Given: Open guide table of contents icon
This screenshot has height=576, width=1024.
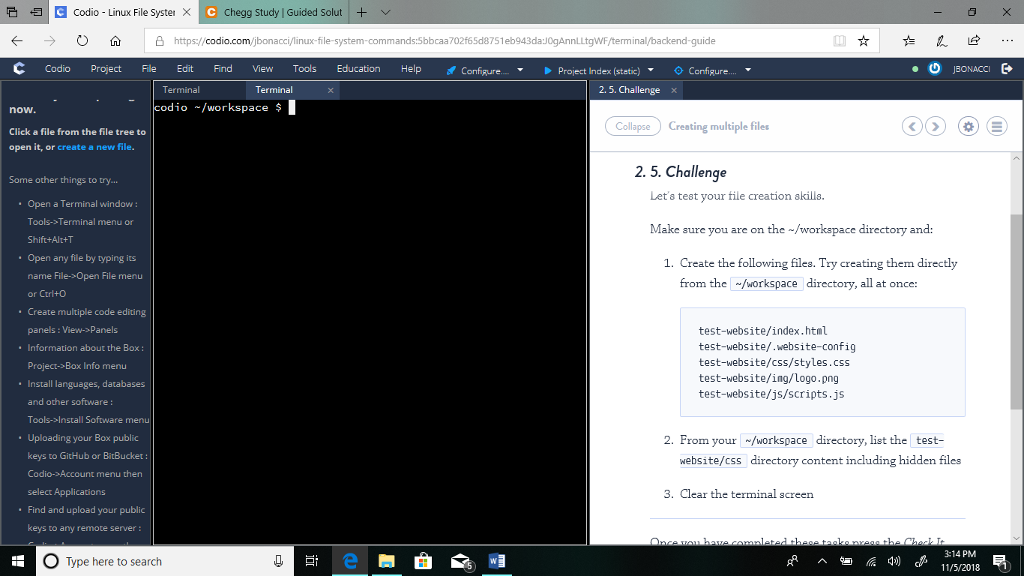Looking at the screenshot, I should coord(997,126).
